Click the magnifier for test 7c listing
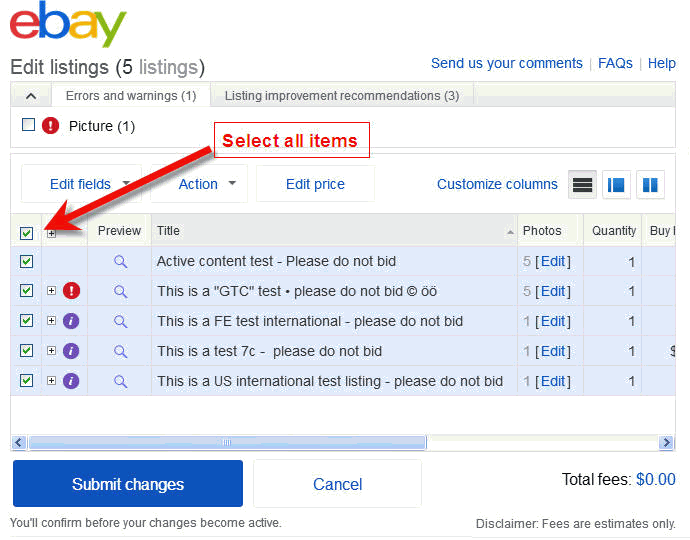 coord(121,351)
